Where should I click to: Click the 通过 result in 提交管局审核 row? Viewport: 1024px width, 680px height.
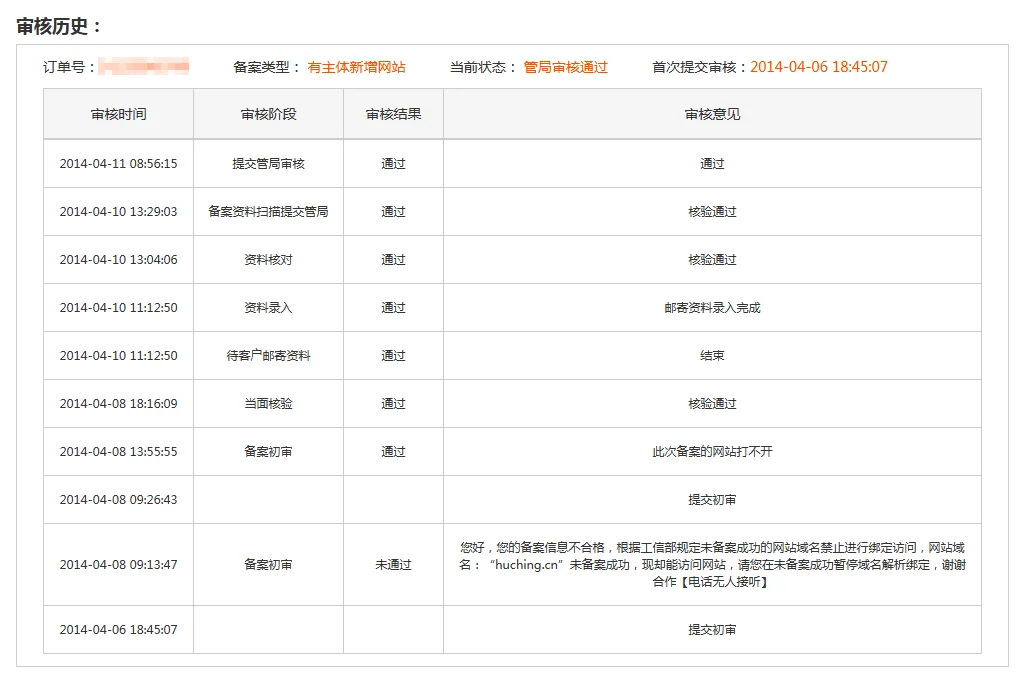(393, 164)
